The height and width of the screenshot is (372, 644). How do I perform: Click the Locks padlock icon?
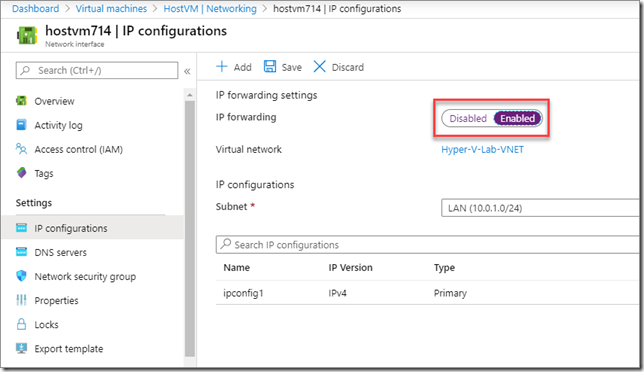point(21,324)
